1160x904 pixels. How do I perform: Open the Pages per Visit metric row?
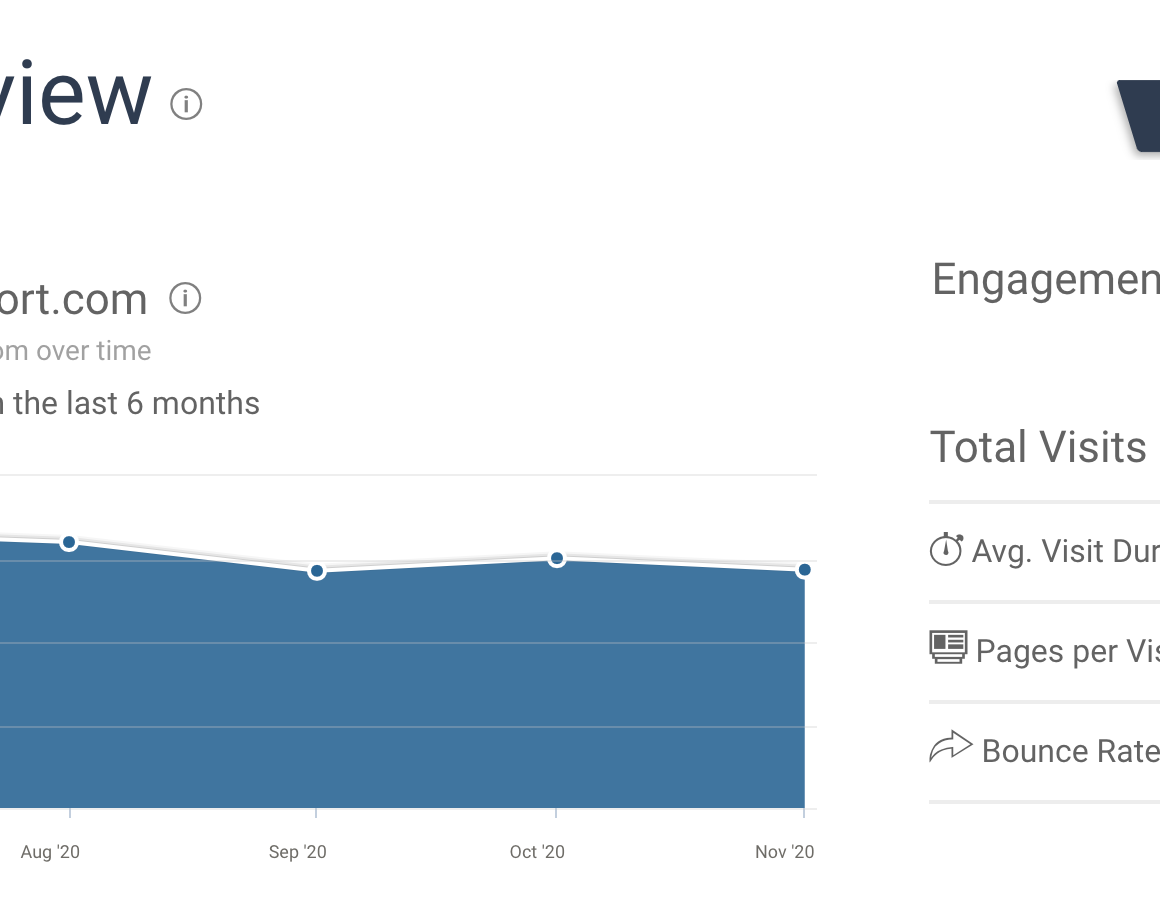click(x=1067, y=652)
